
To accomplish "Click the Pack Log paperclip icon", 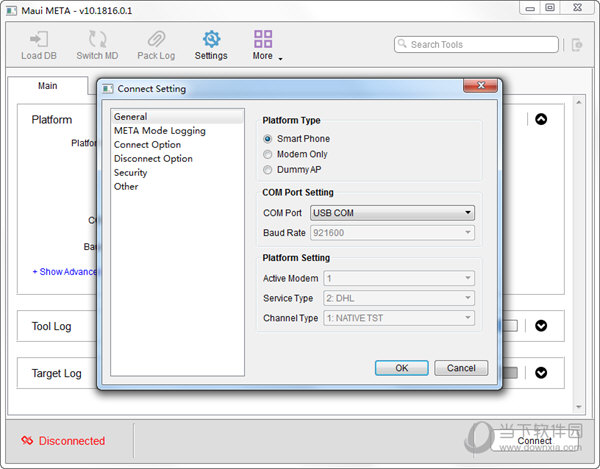I will pyautogui.click(x=156, y=39).
